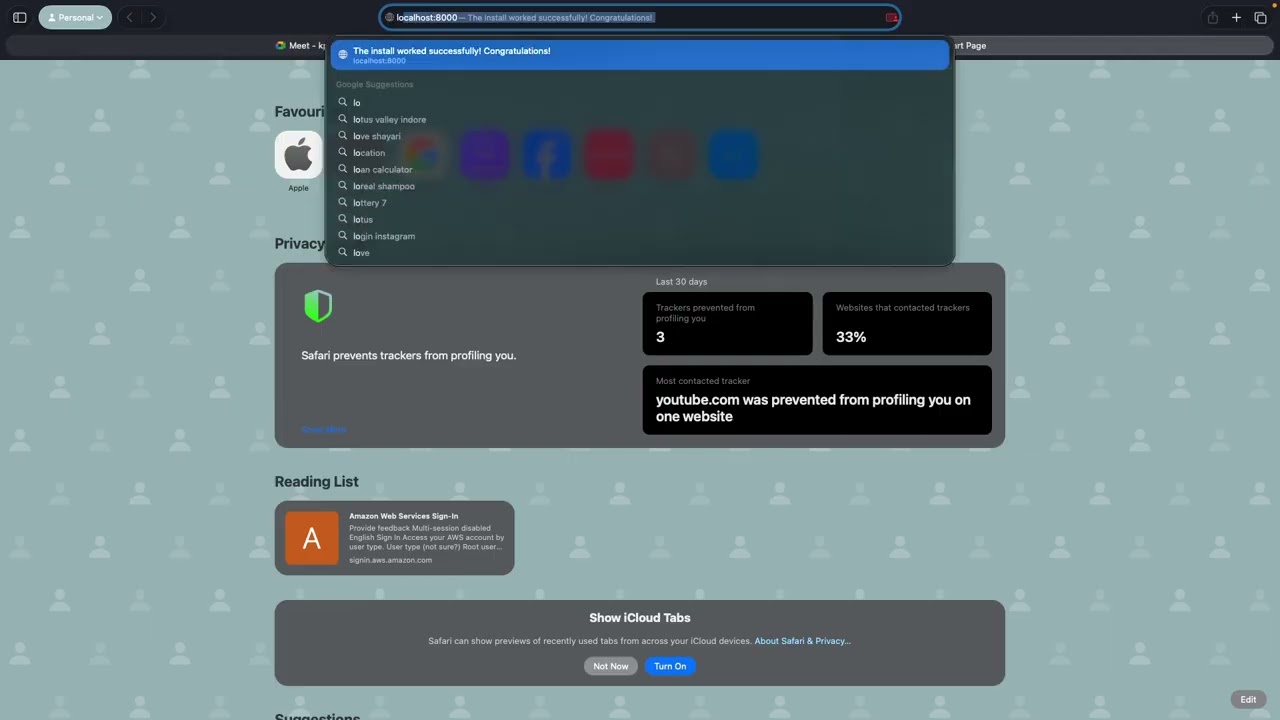Screen dimensions: 1280x720
Task: Choose the 'lo' search suggestion
Action: click(640, 102)
